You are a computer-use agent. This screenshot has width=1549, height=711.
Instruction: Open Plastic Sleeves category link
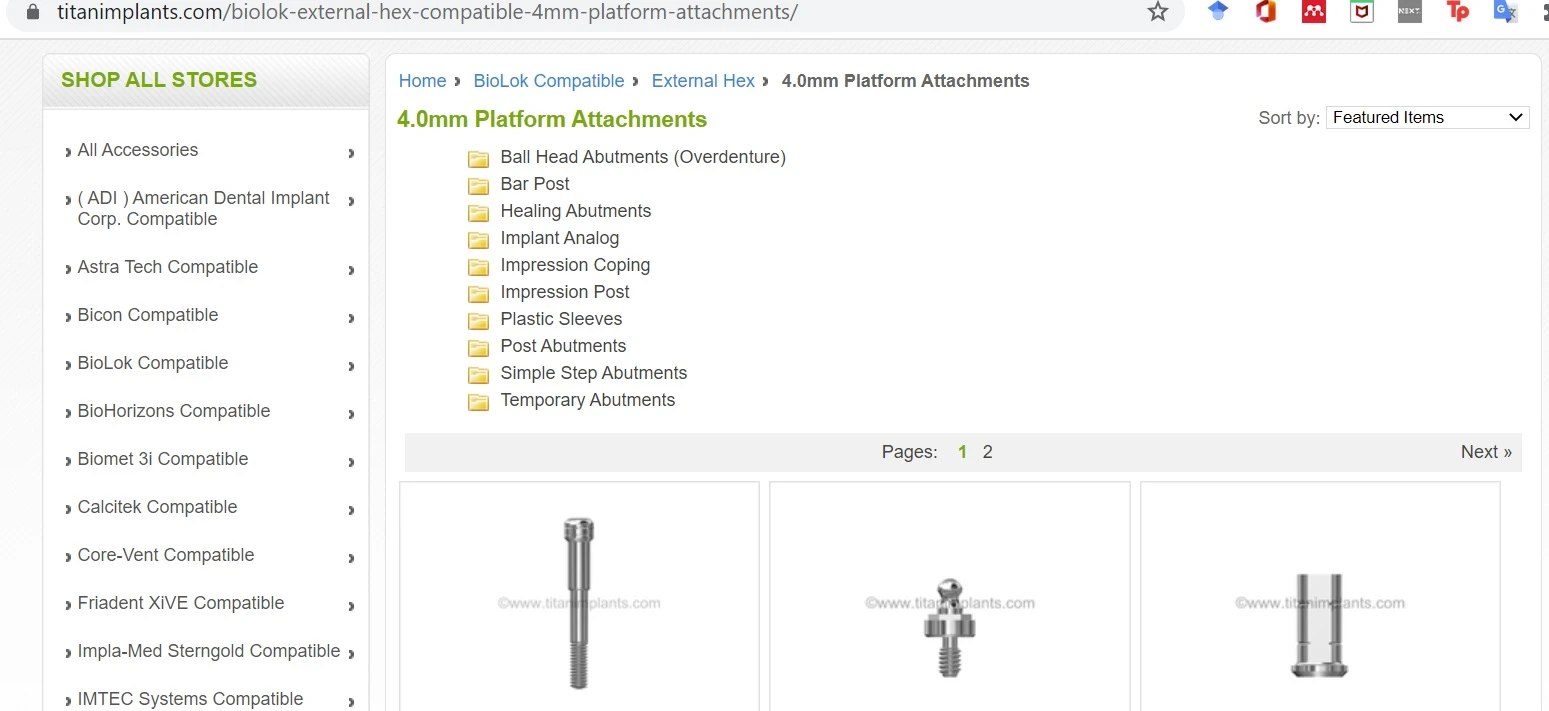[561, 319]
